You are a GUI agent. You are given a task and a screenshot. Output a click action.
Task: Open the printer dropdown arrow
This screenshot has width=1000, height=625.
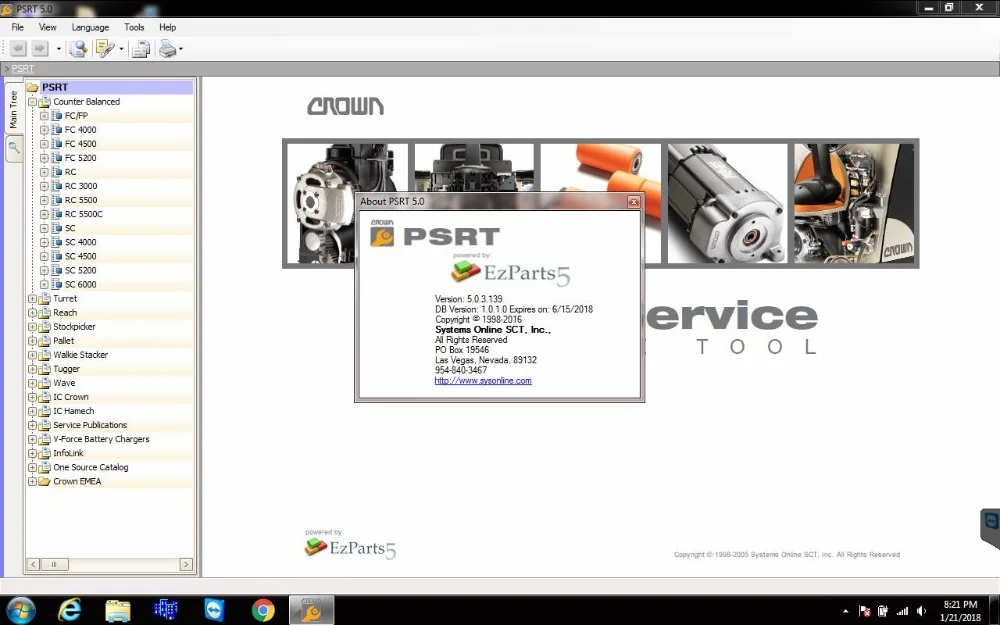pos(181,48)
